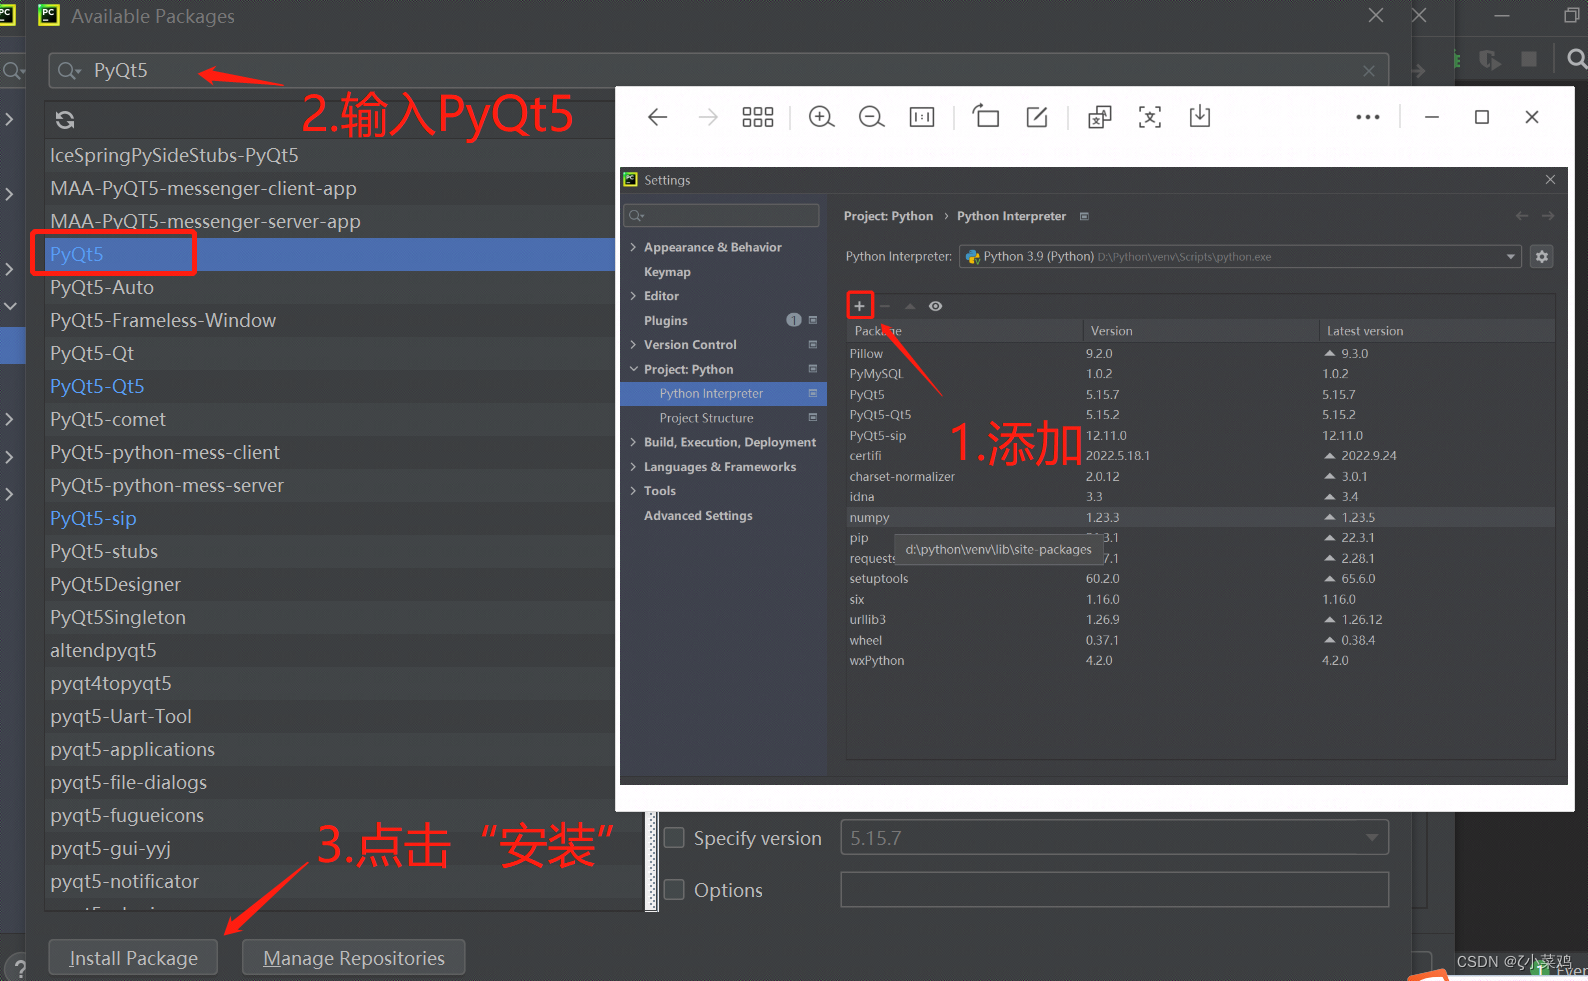
Task: Open the version 5.15.7 dropdown
Action: [x=1114, y=838]
